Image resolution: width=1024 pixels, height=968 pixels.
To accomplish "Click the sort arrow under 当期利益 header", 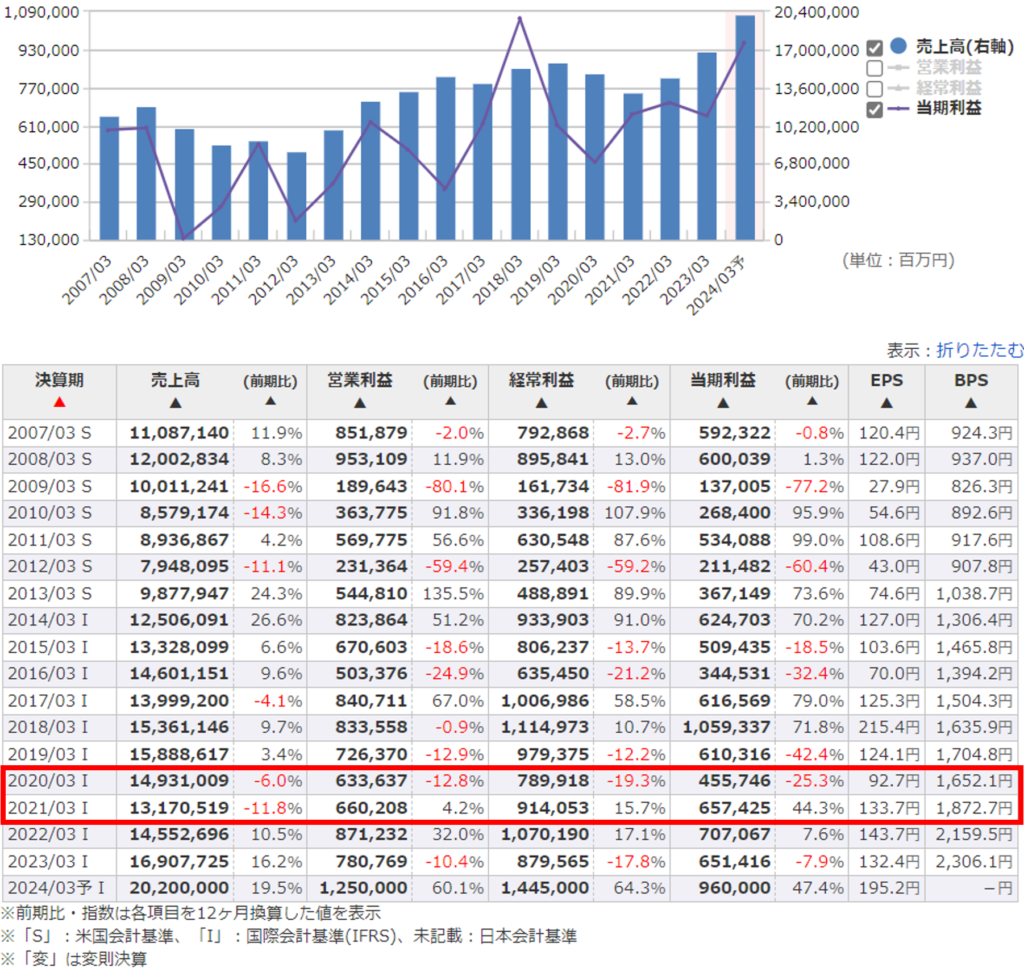I will (722, 403).
